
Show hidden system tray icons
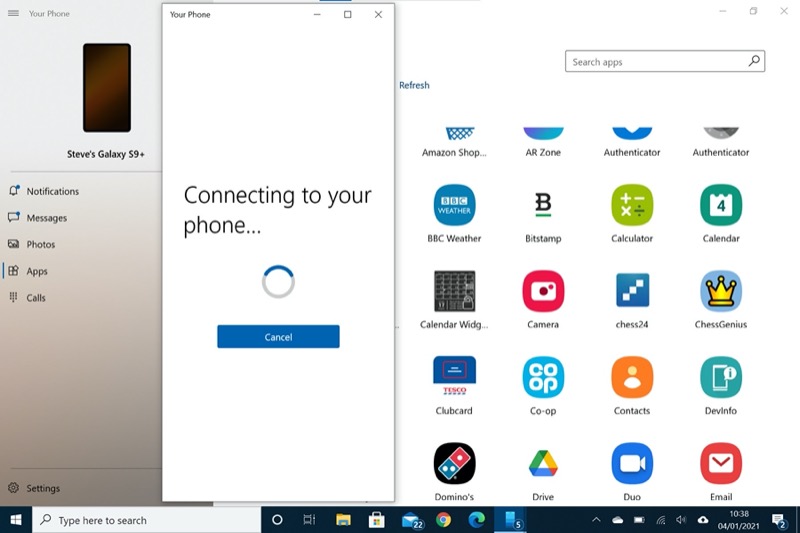point(595,520)
